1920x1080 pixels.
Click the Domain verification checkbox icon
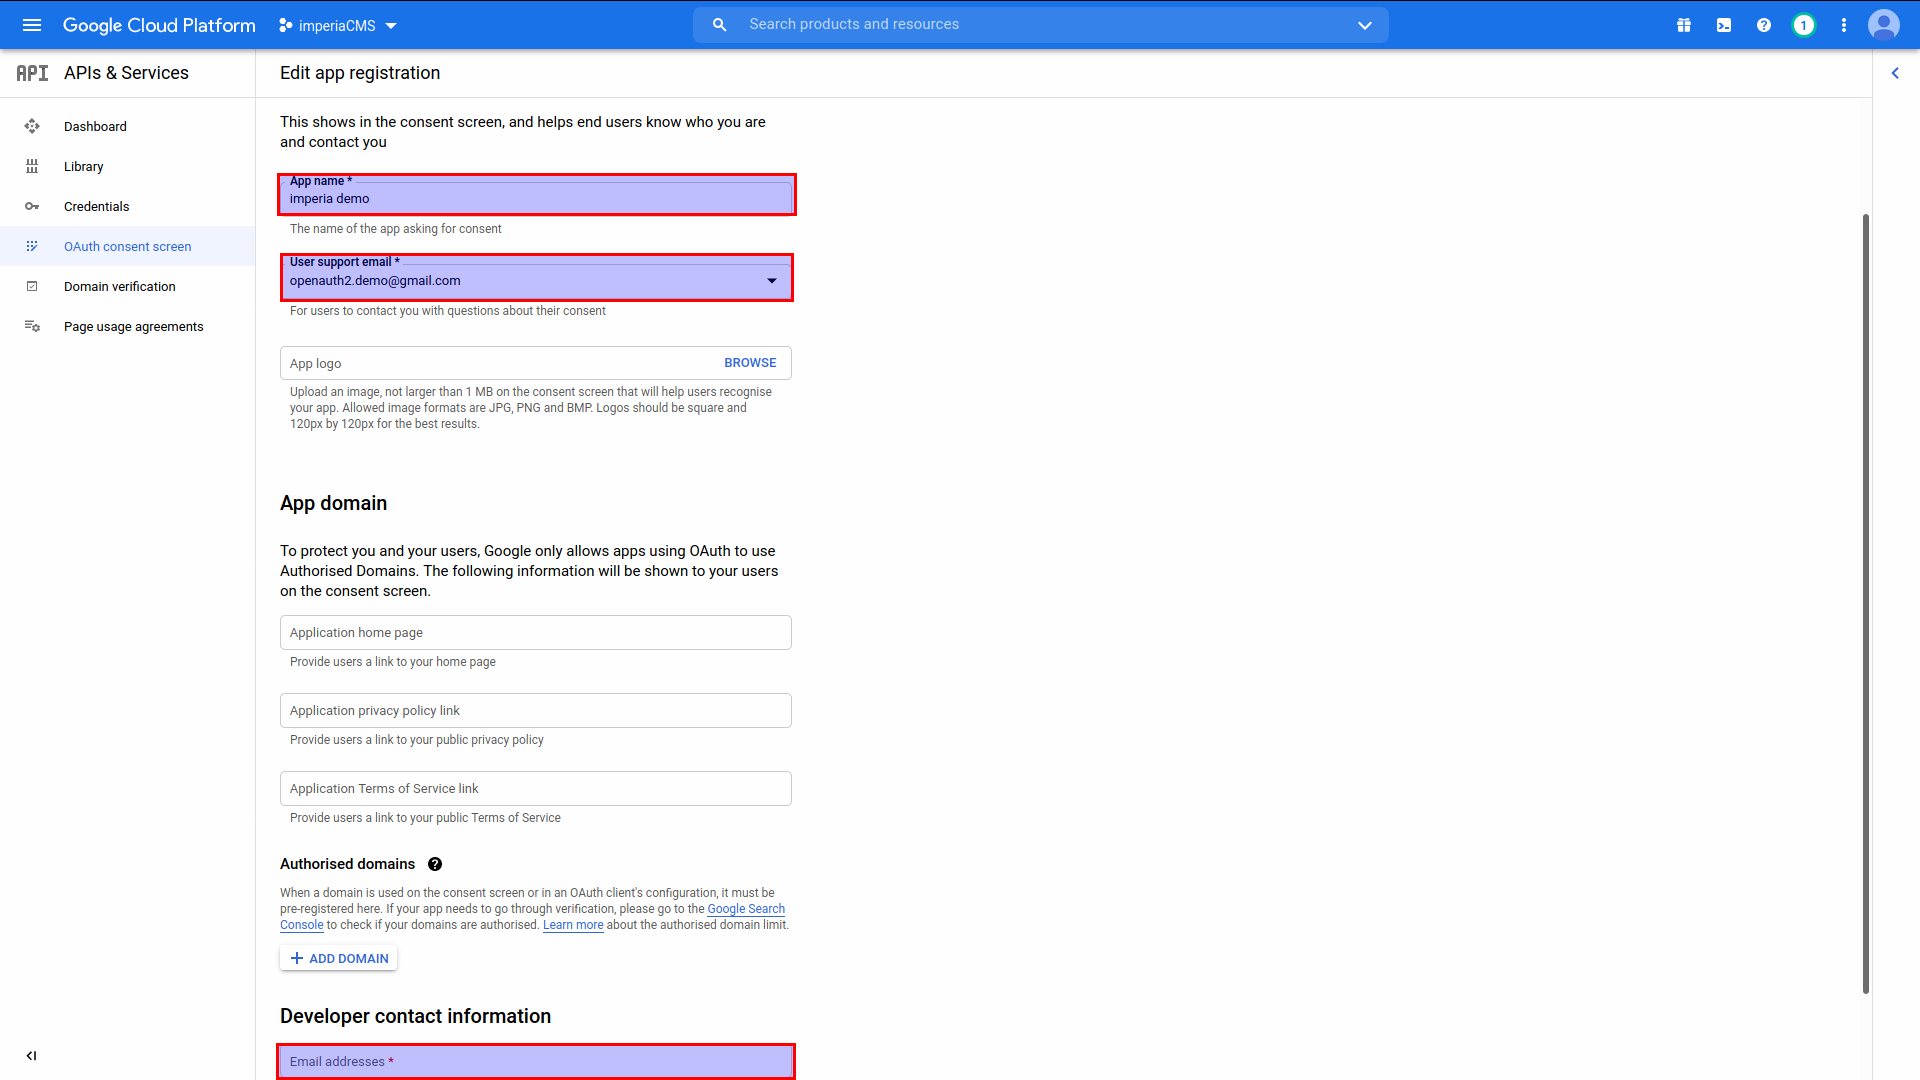pyautogui.click(x=32, y=286)
